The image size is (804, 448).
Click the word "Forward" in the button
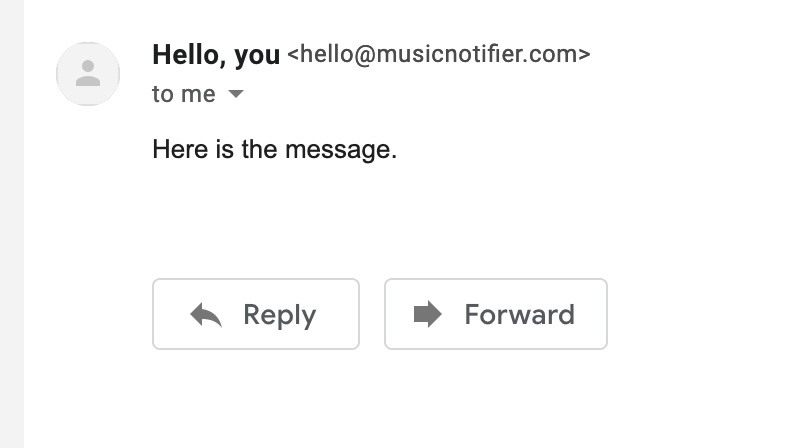coord(519,315)
